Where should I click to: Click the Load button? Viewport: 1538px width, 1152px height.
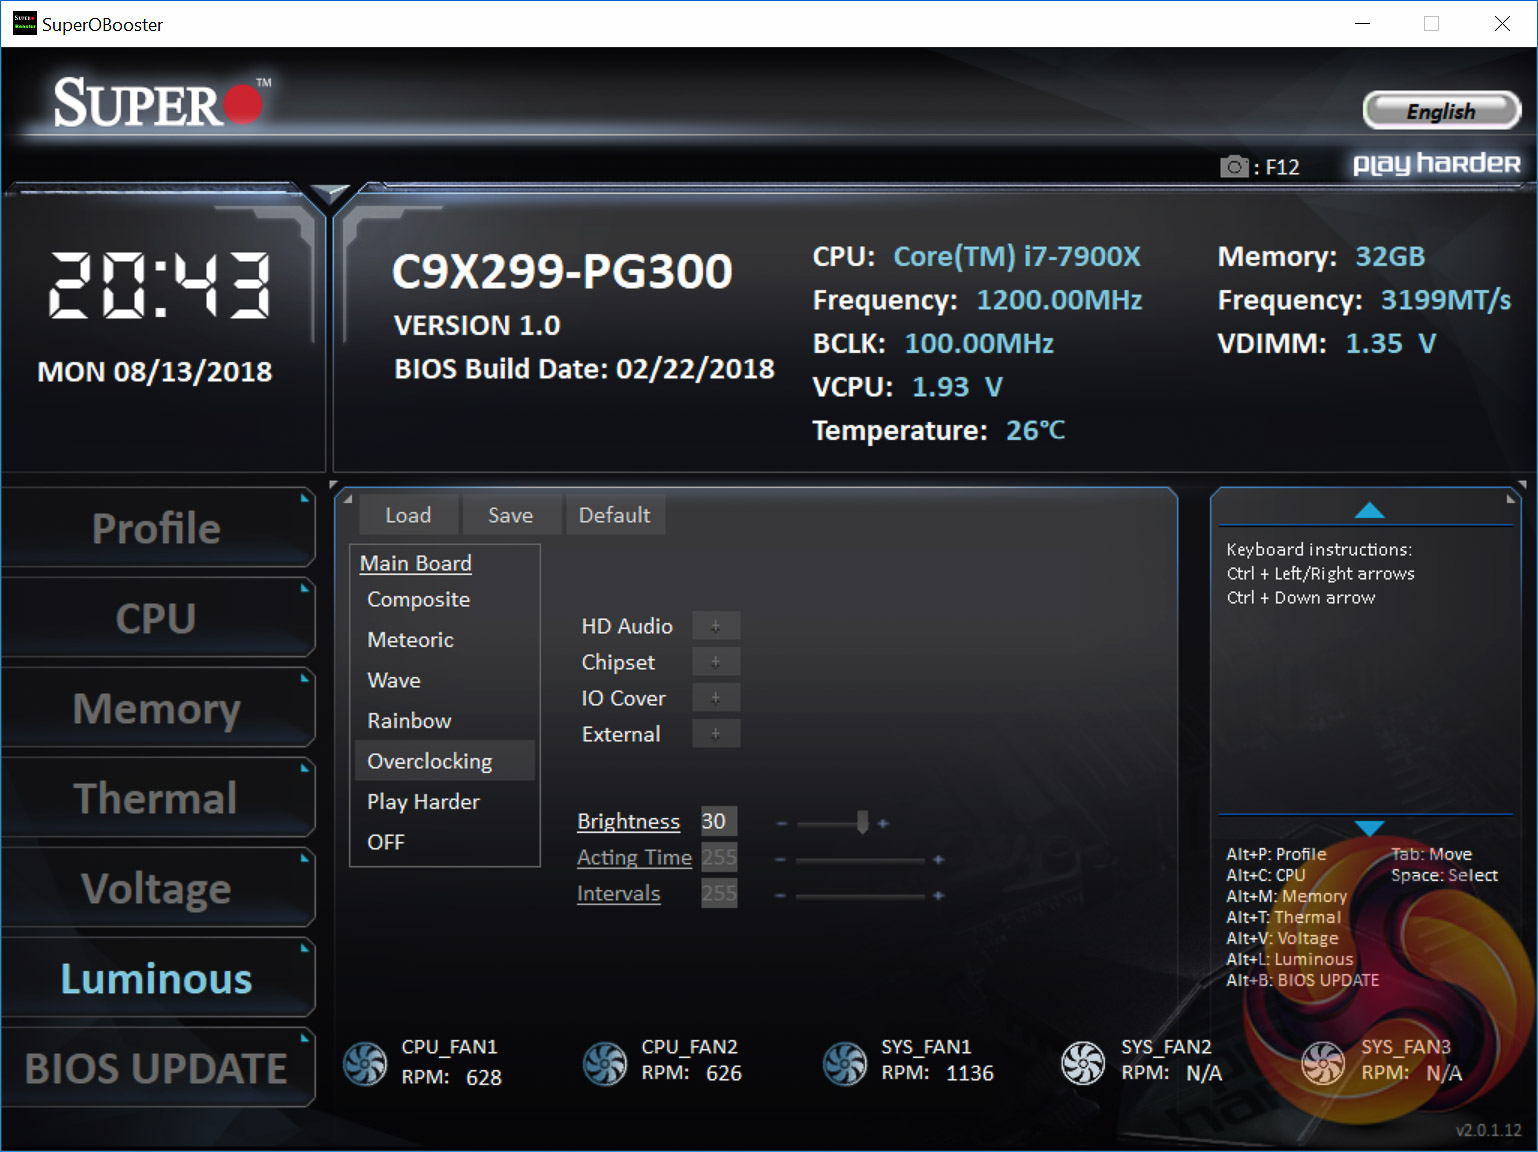coord(408,515)
